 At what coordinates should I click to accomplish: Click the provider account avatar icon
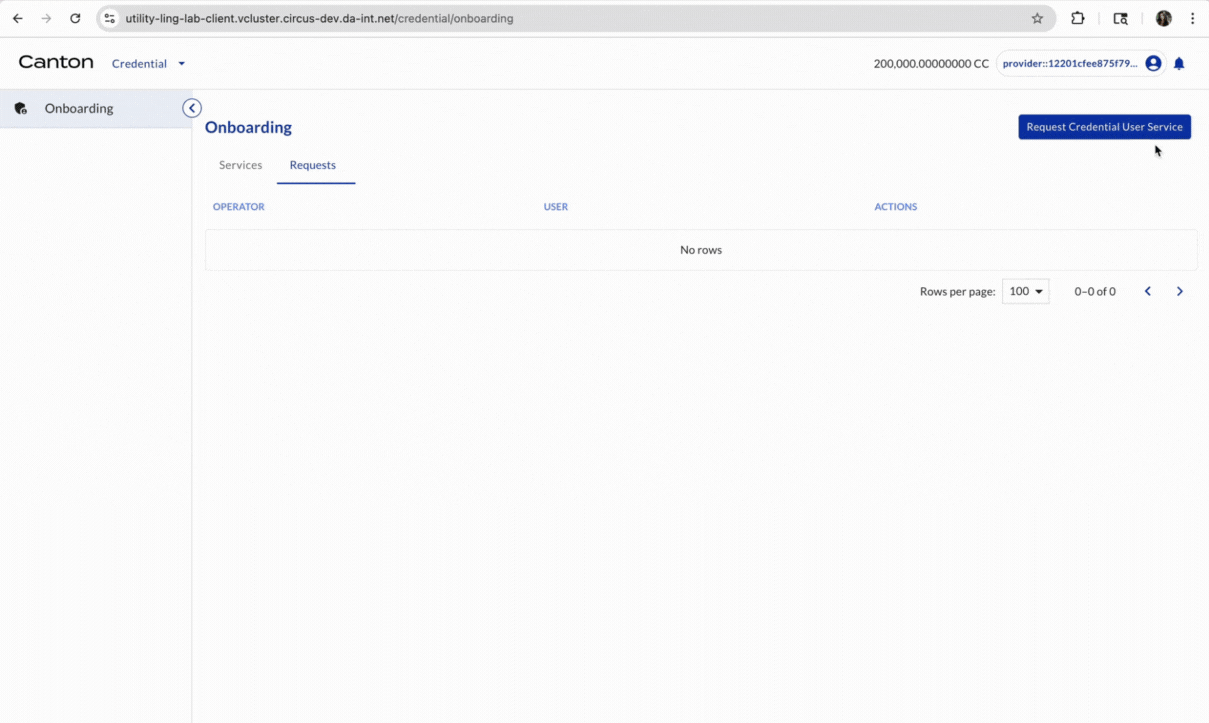point(1153,63)
